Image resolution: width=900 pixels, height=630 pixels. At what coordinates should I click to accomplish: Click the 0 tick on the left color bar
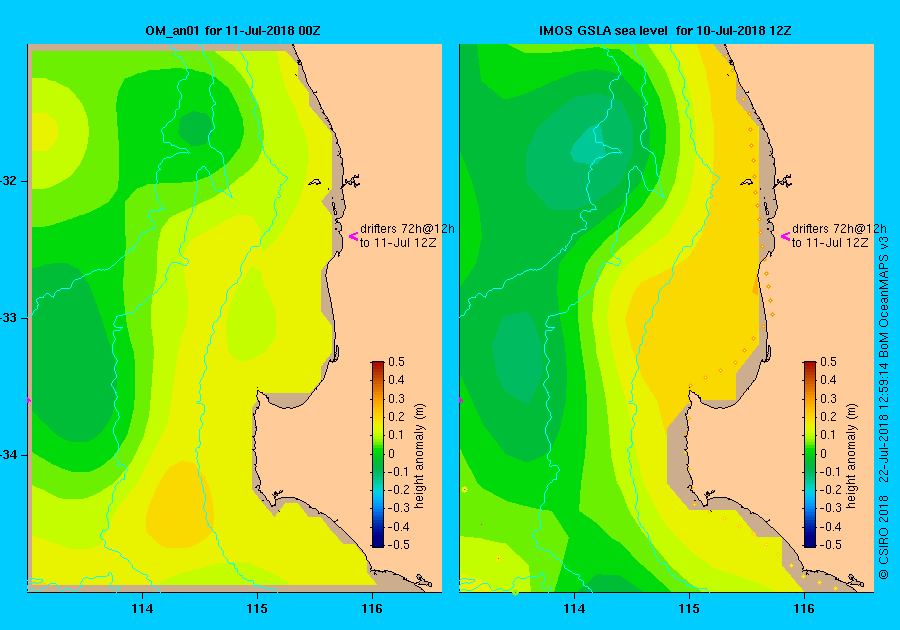[x=391, y=453]
